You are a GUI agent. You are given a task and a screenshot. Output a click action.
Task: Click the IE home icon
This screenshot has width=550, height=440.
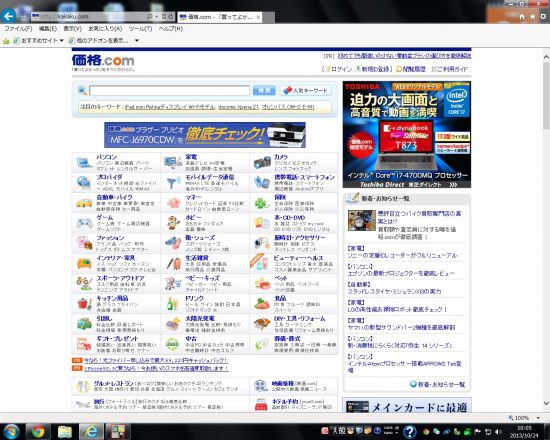522,16
